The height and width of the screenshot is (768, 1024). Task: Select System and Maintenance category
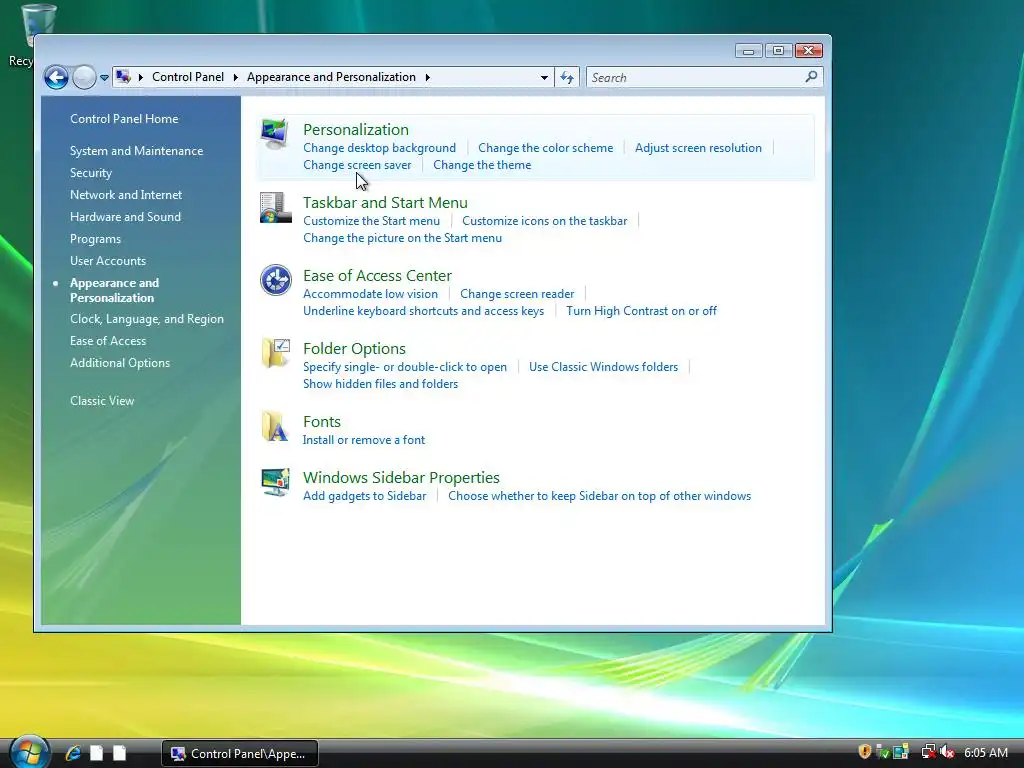coord(136,151)
